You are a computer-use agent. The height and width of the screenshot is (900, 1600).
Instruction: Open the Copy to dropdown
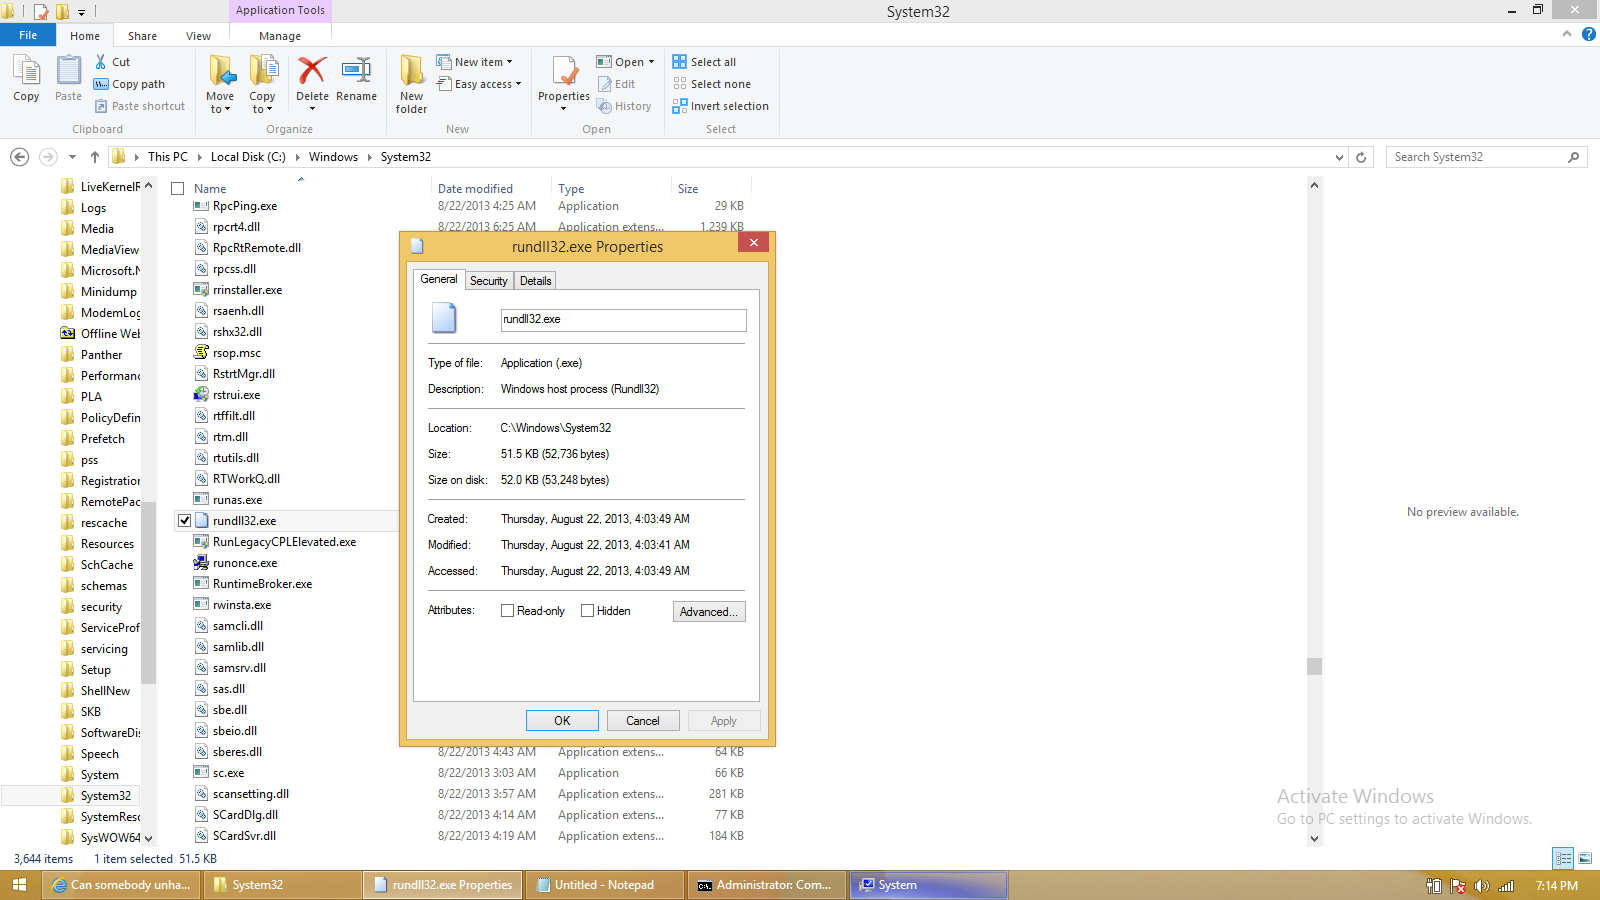click(262, 103)
